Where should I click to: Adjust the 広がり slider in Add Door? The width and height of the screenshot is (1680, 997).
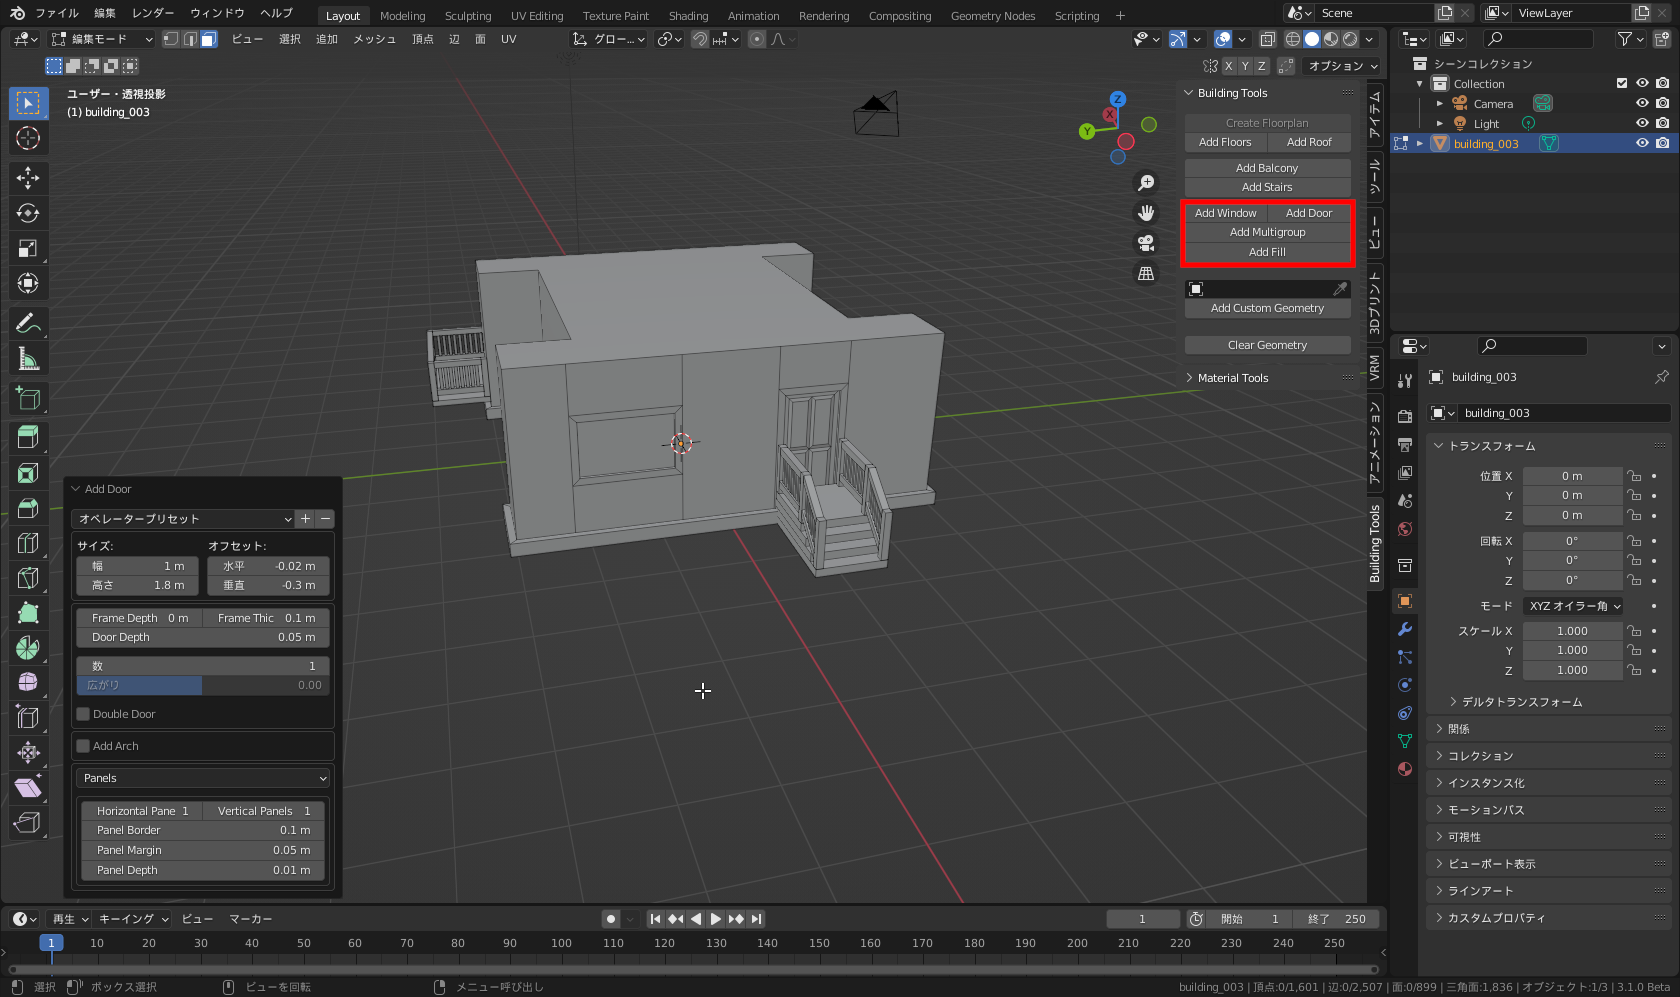(203, 685)
